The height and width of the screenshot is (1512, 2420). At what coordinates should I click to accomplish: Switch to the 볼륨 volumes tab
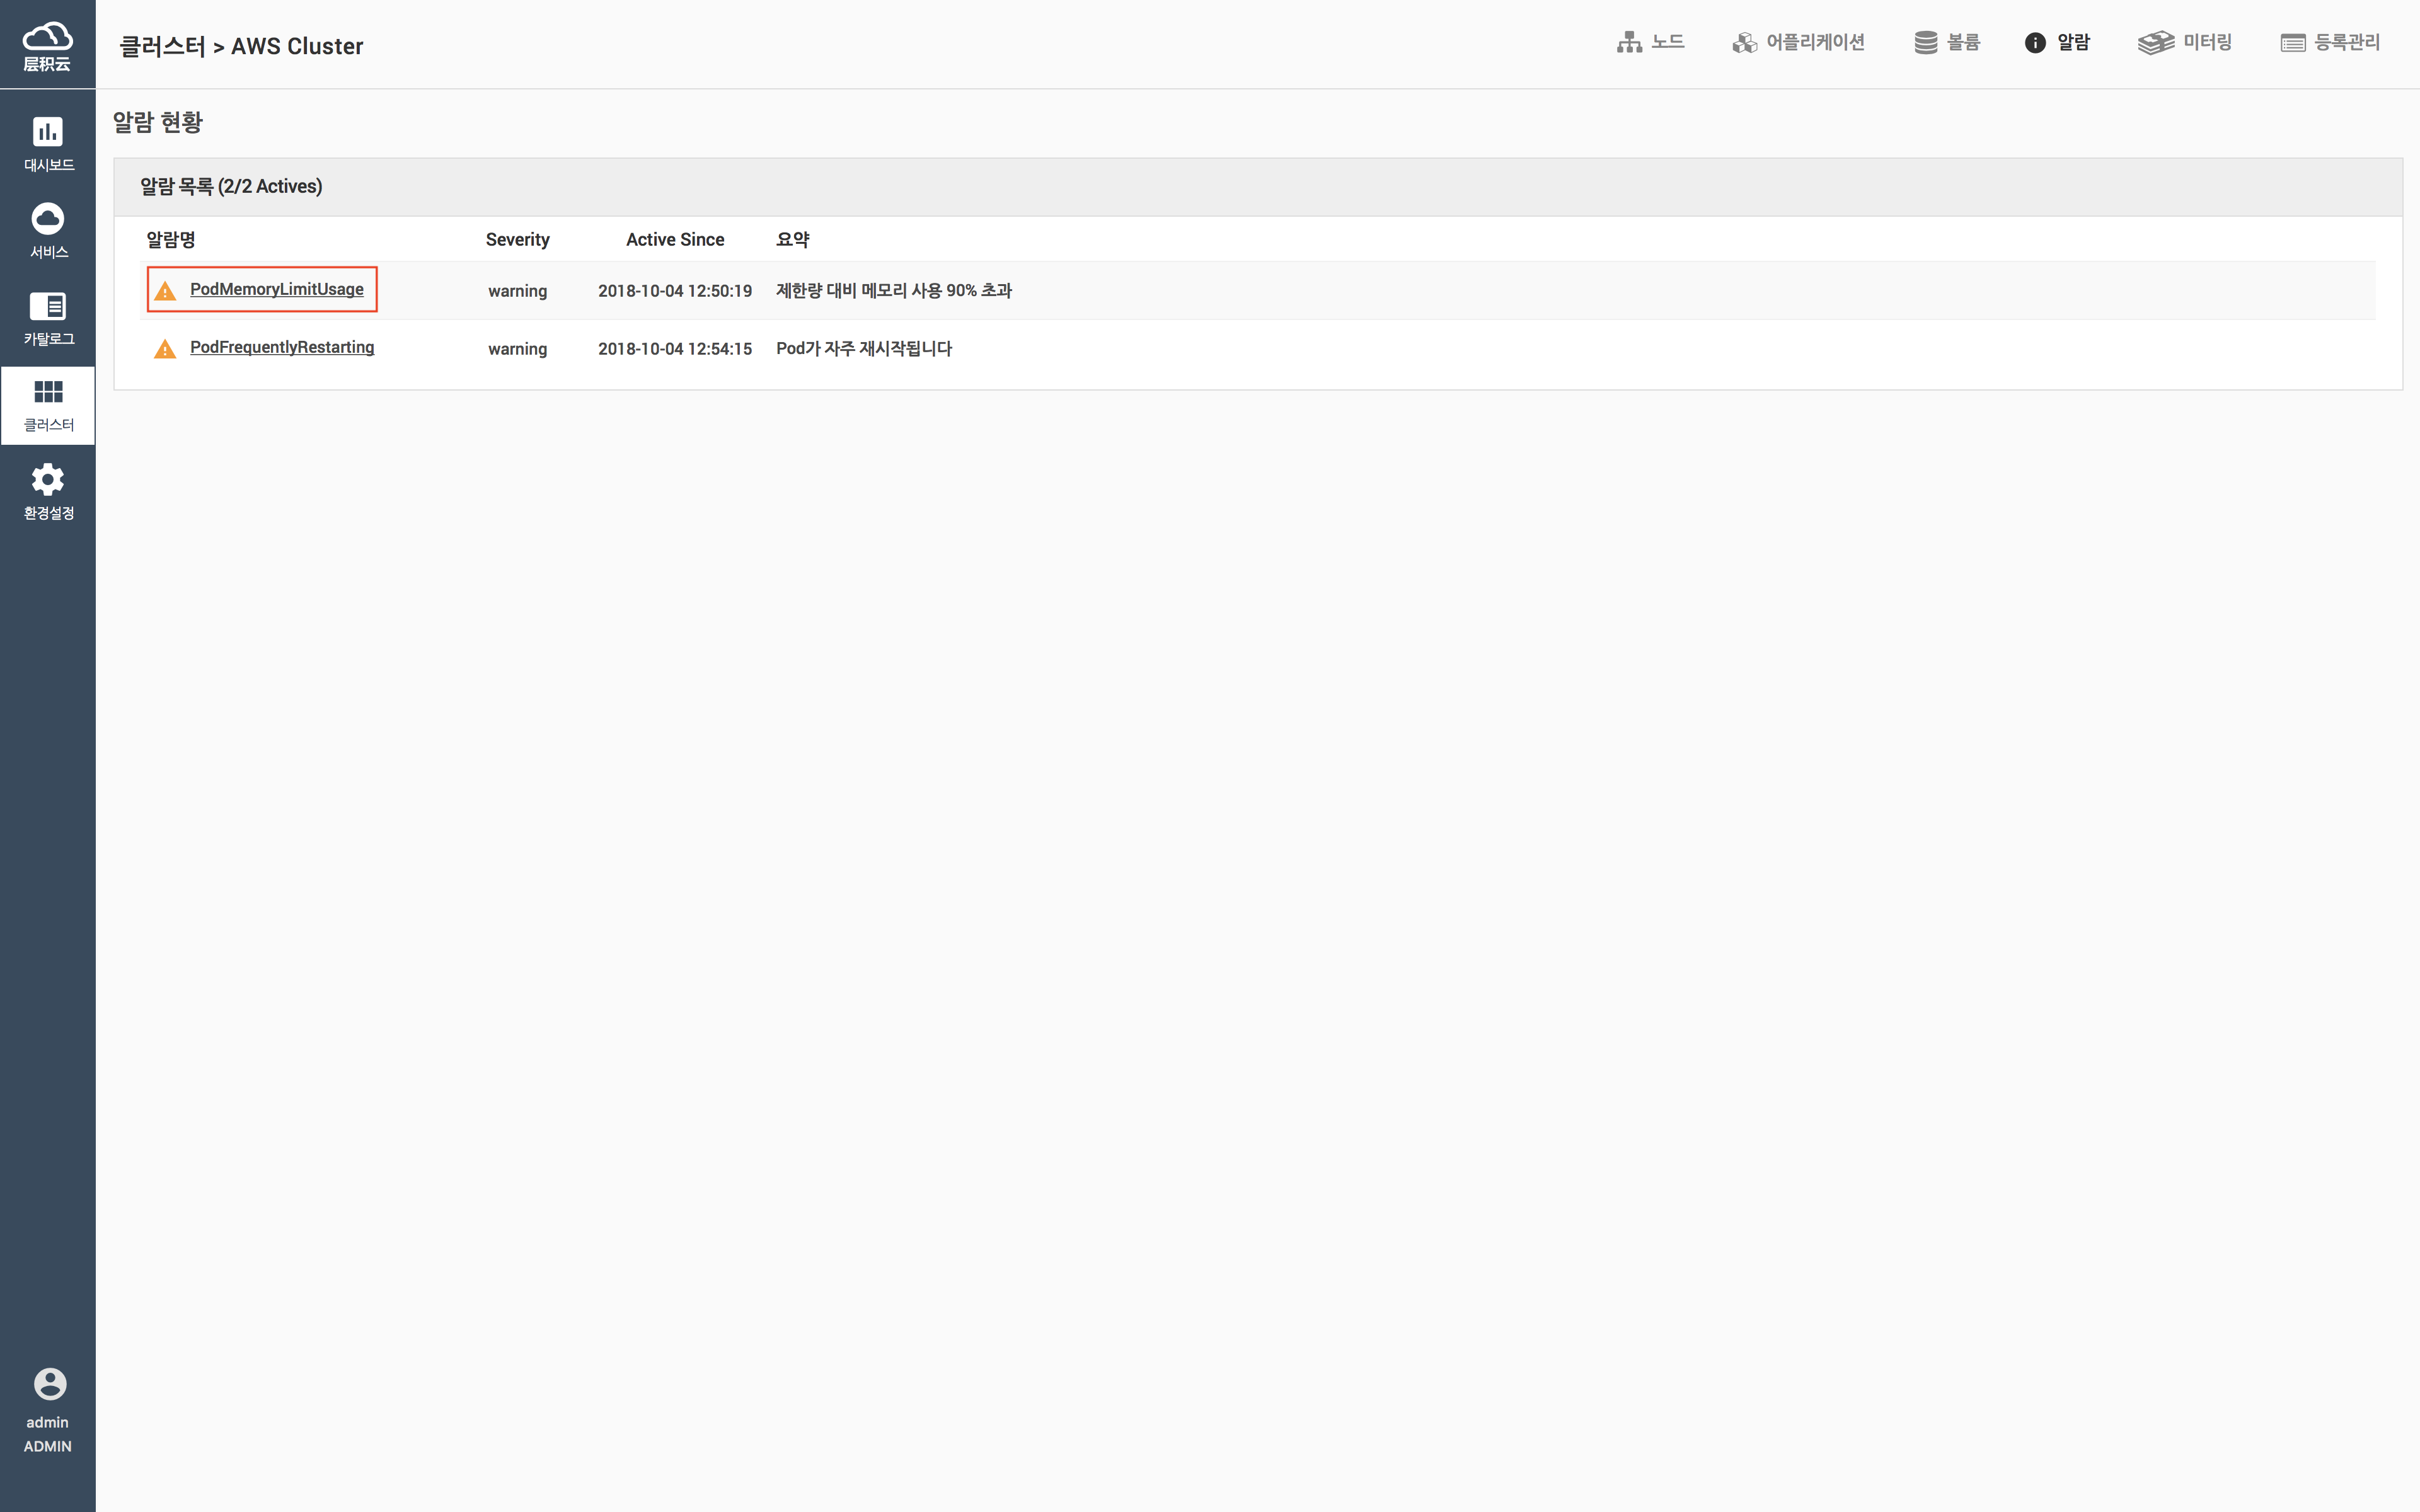1947,42
